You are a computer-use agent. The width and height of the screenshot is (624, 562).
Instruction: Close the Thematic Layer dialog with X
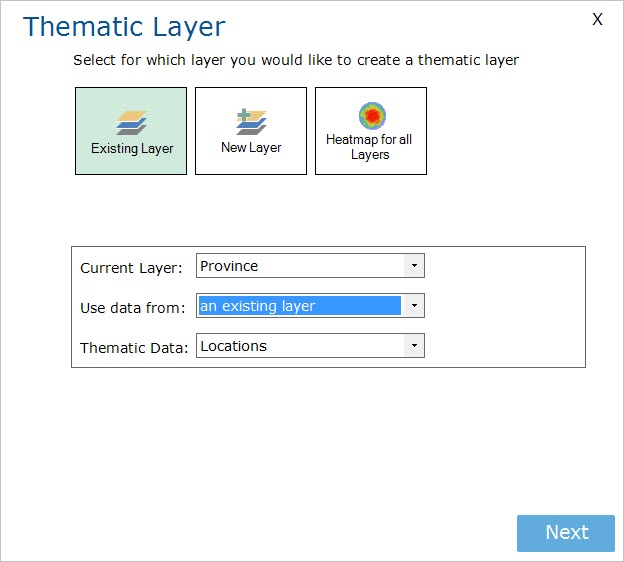[597, 19]
